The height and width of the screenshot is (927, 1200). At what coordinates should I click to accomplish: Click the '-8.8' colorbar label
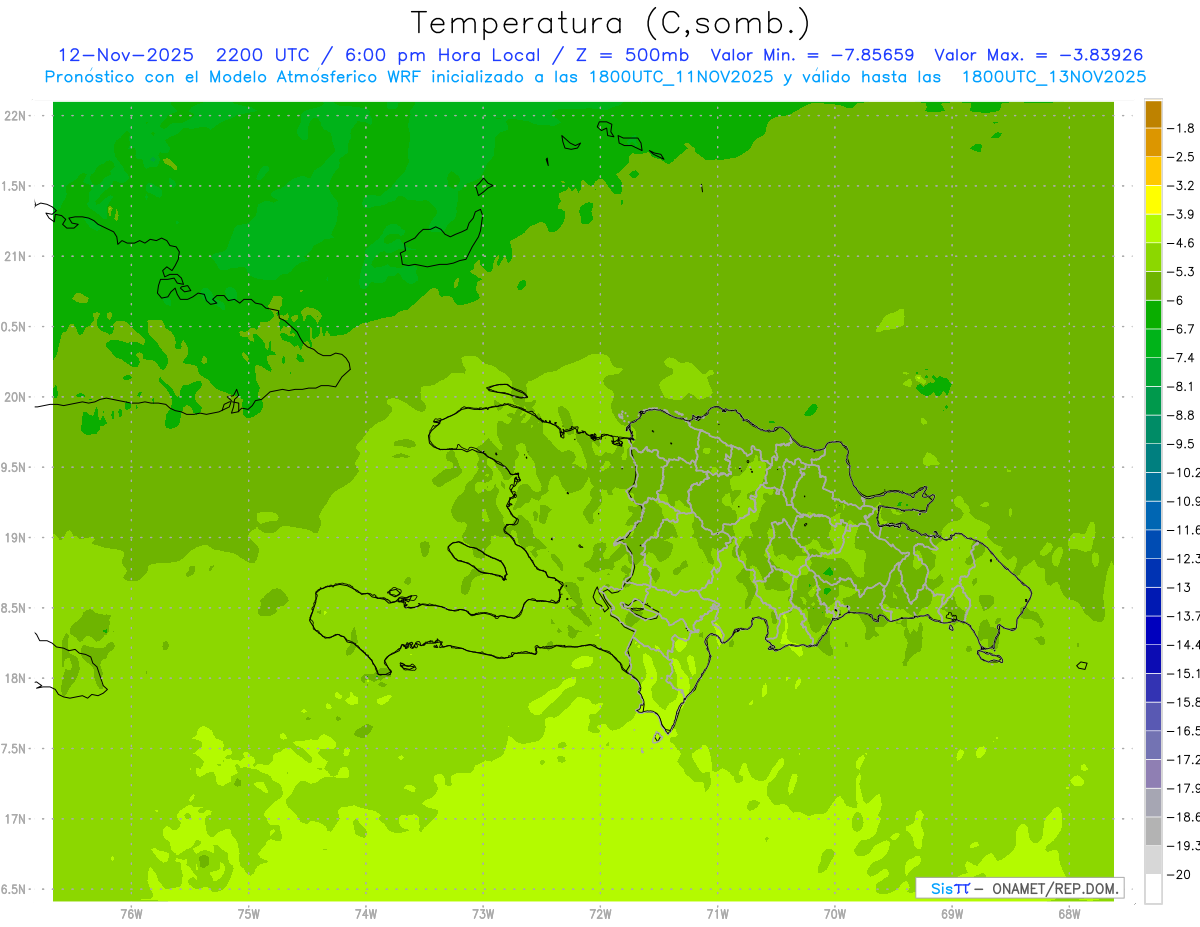[1181, 415]
